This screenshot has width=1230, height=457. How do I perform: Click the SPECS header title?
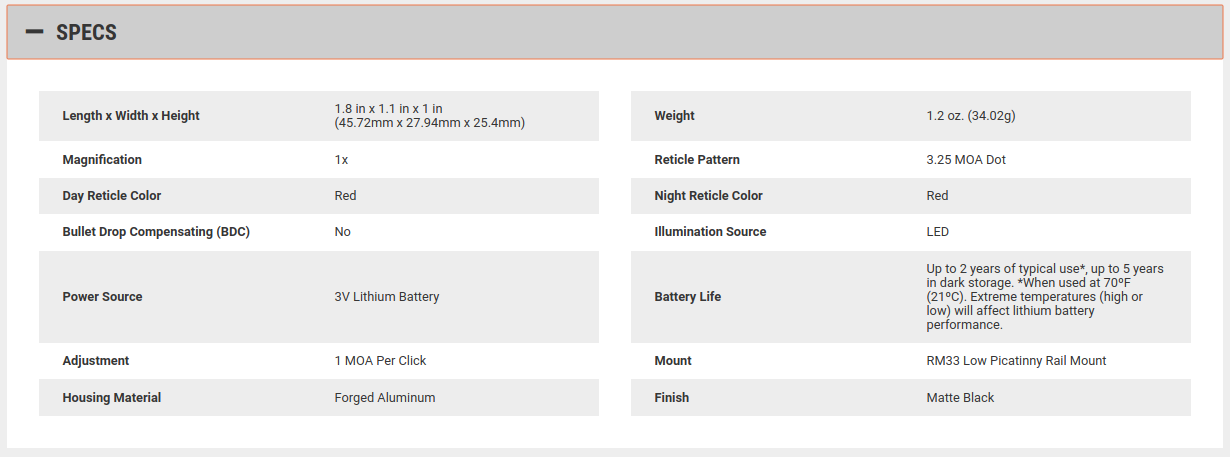pyautogui.click(x=86, y=32)
